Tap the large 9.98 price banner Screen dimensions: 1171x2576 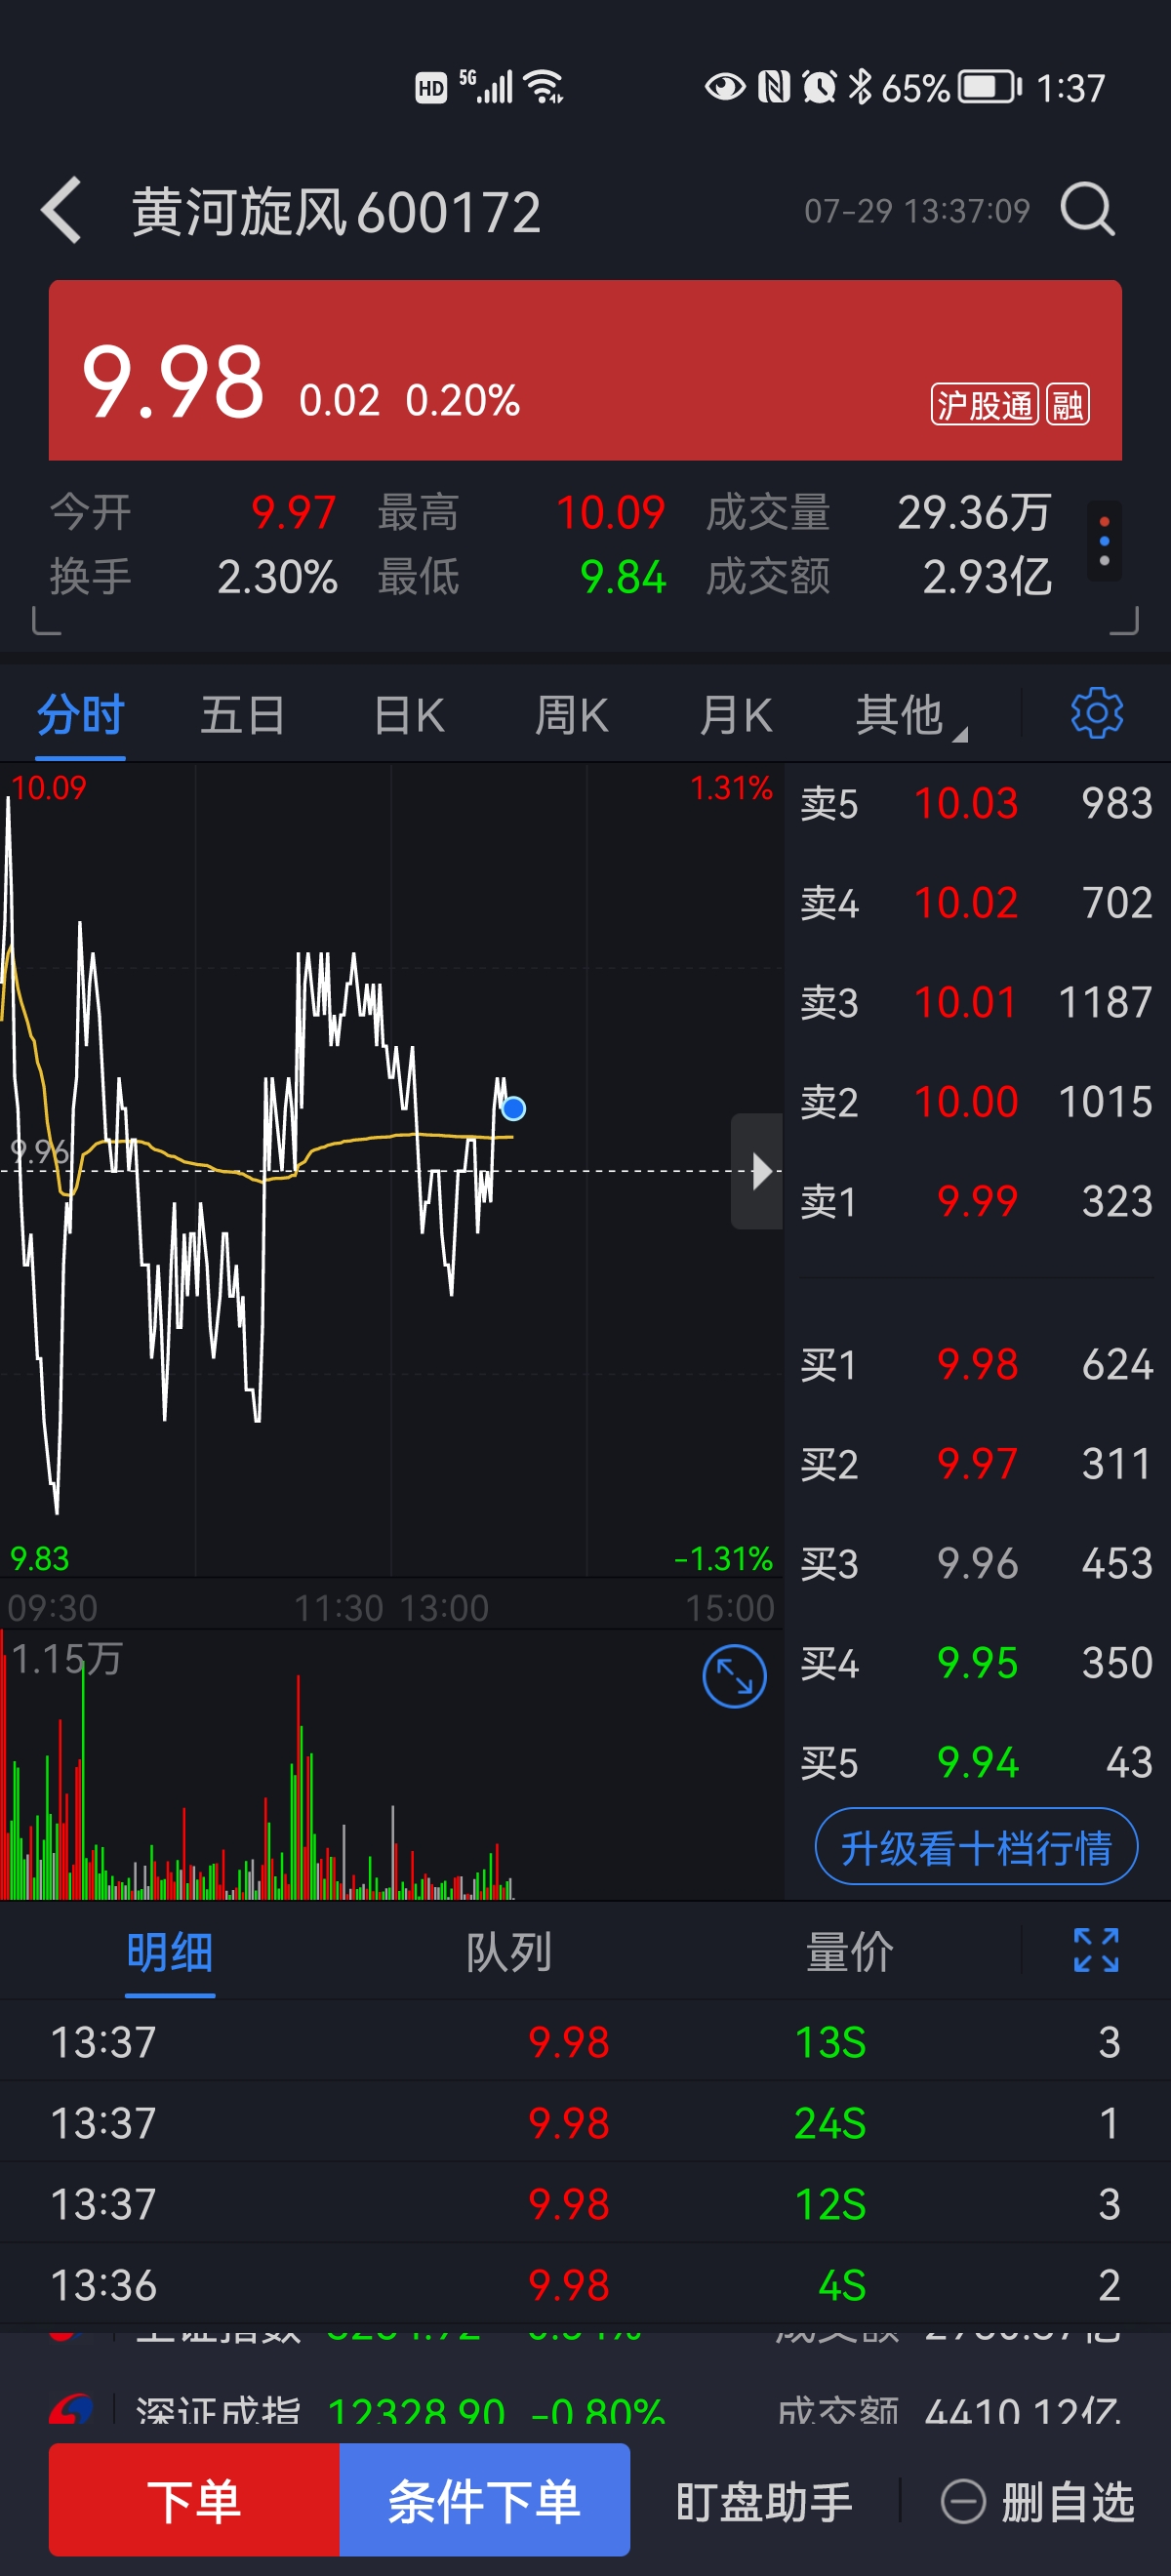pyautogui.click(x=585, y=370)
